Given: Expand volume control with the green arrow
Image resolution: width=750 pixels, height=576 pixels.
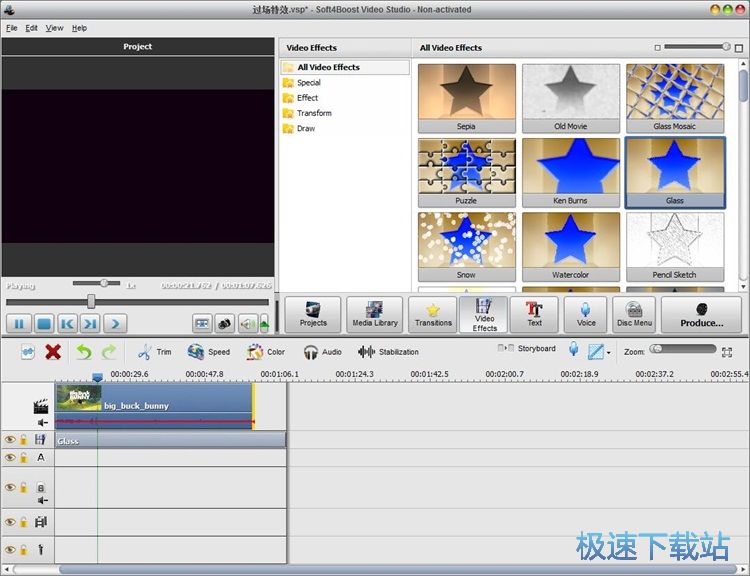Looking at the screenshot, I should [264, 324].
